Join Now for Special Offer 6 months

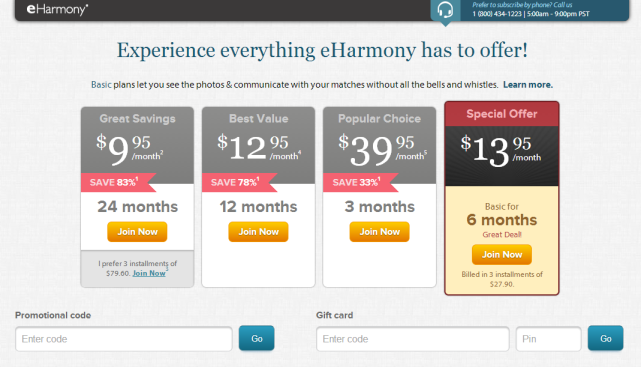coord(502,255)
